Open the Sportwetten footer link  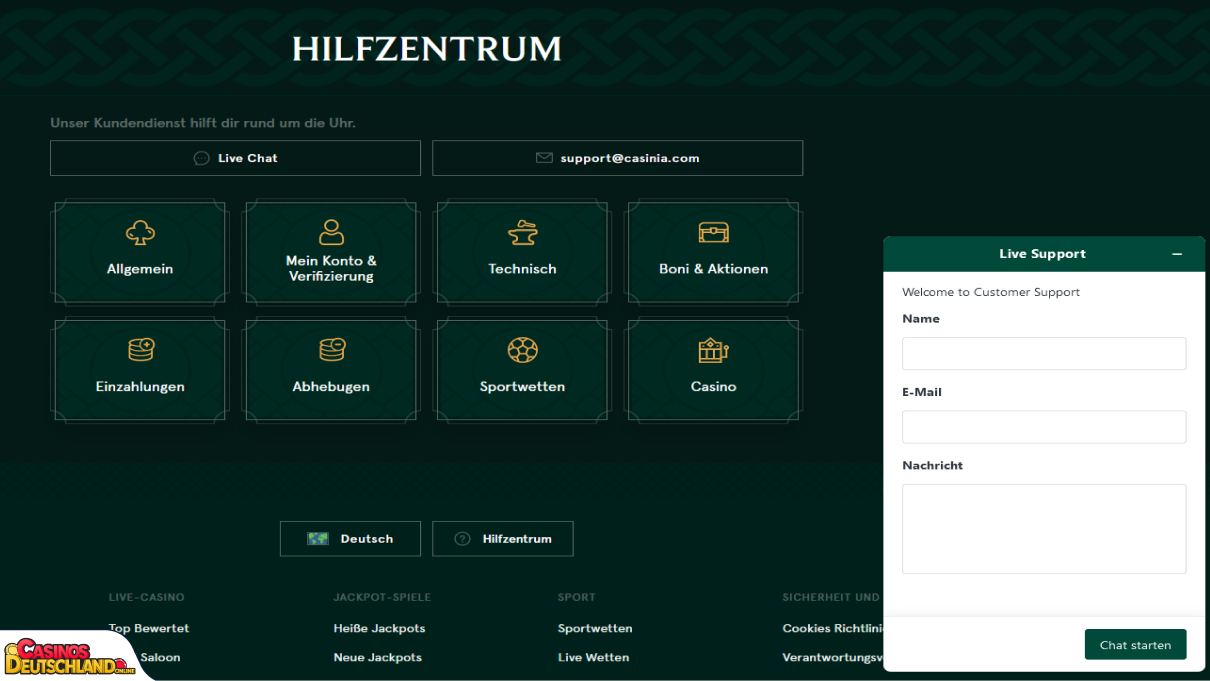tap(595, 629)
